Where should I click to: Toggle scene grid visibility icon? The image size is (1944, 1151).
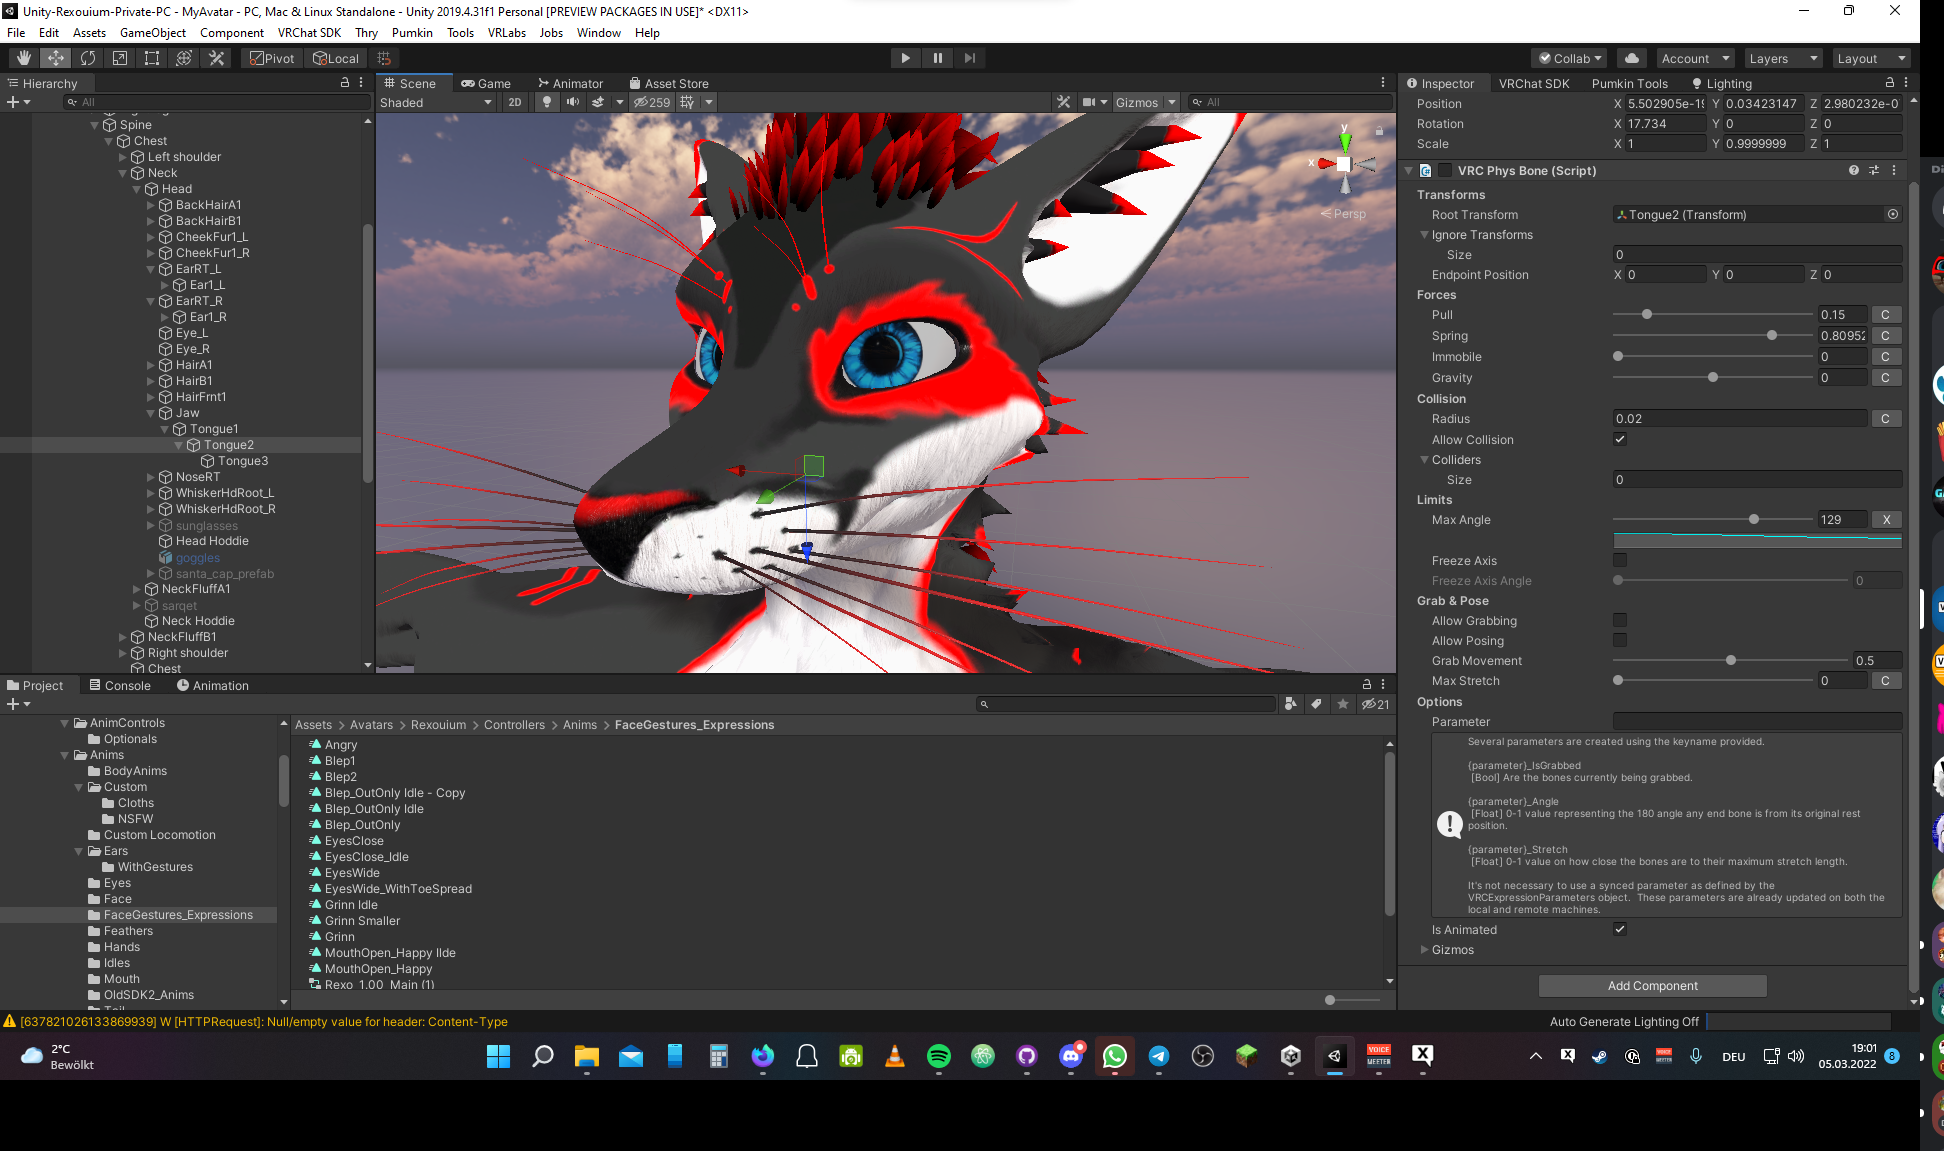(687, 102)
